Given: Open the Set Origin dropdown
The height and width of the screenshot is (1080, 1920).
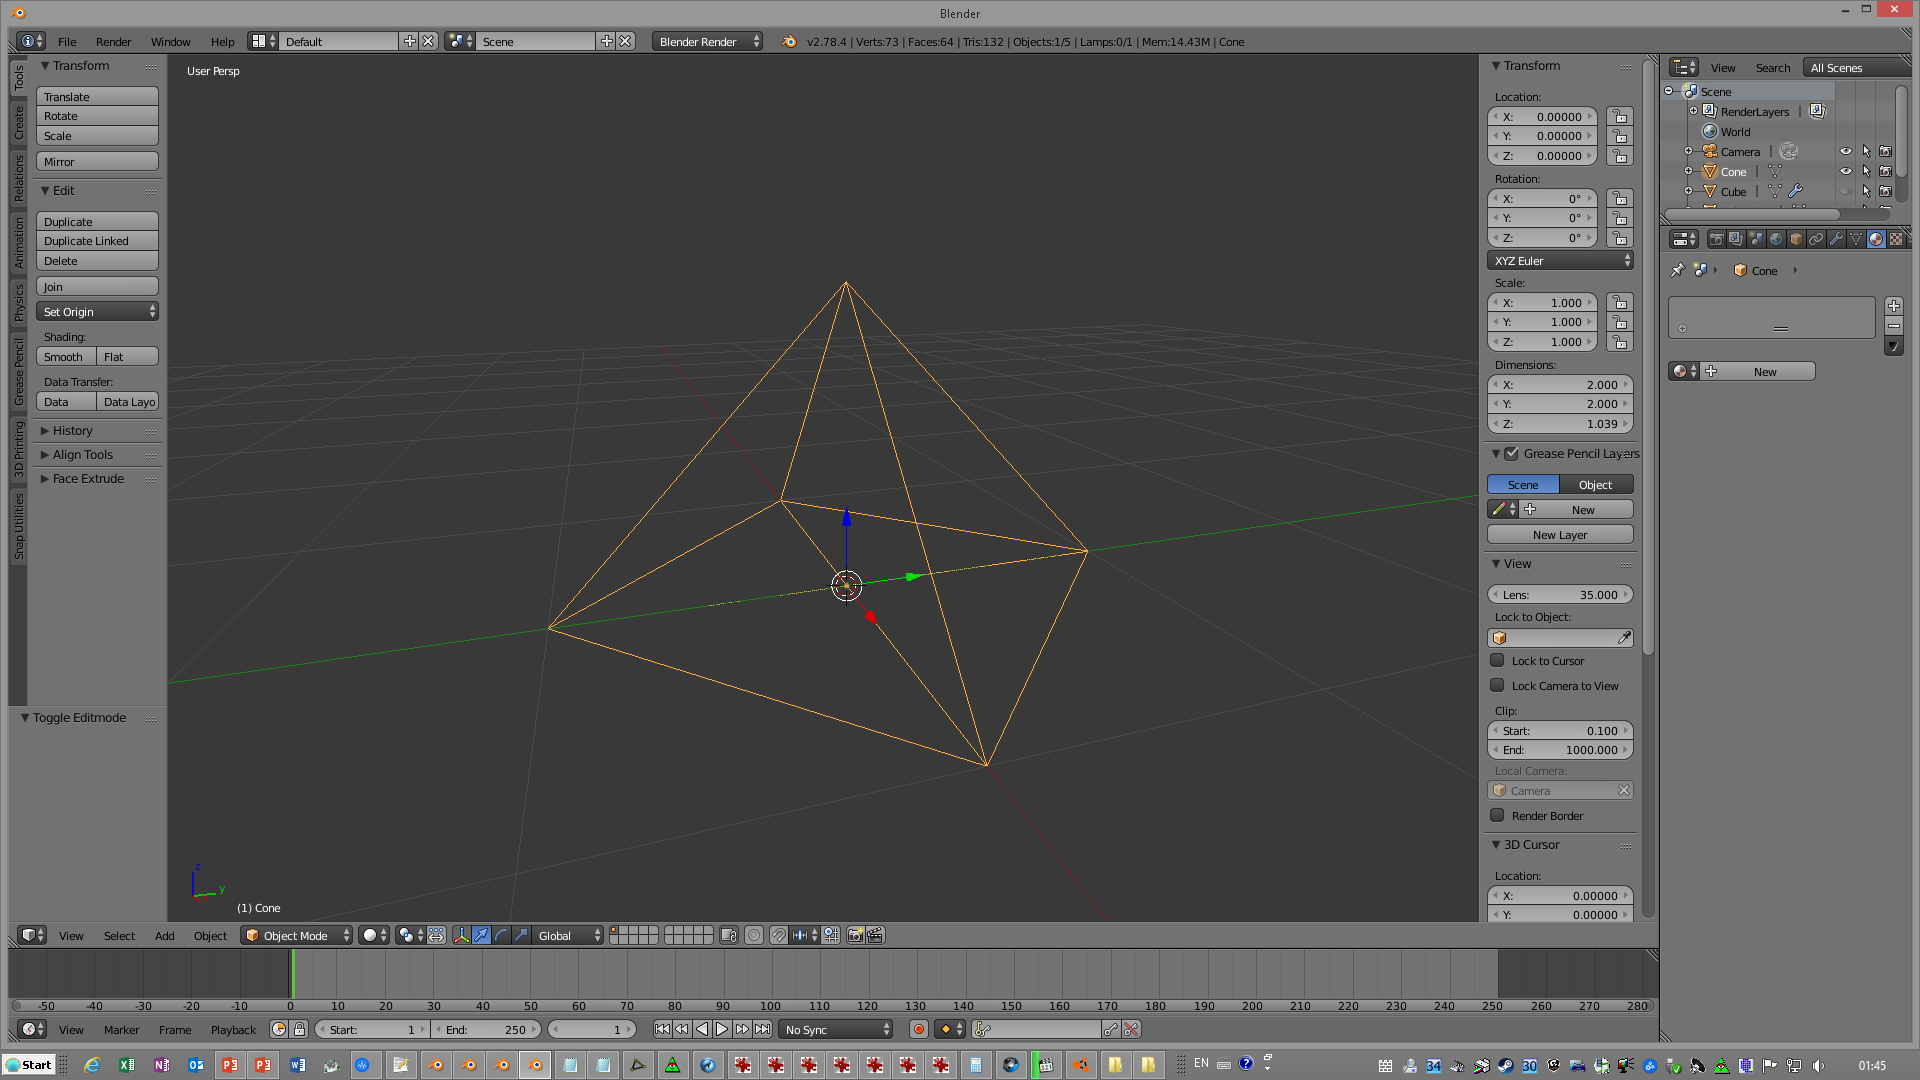Looking at the screenshot, I should point(98,311).
